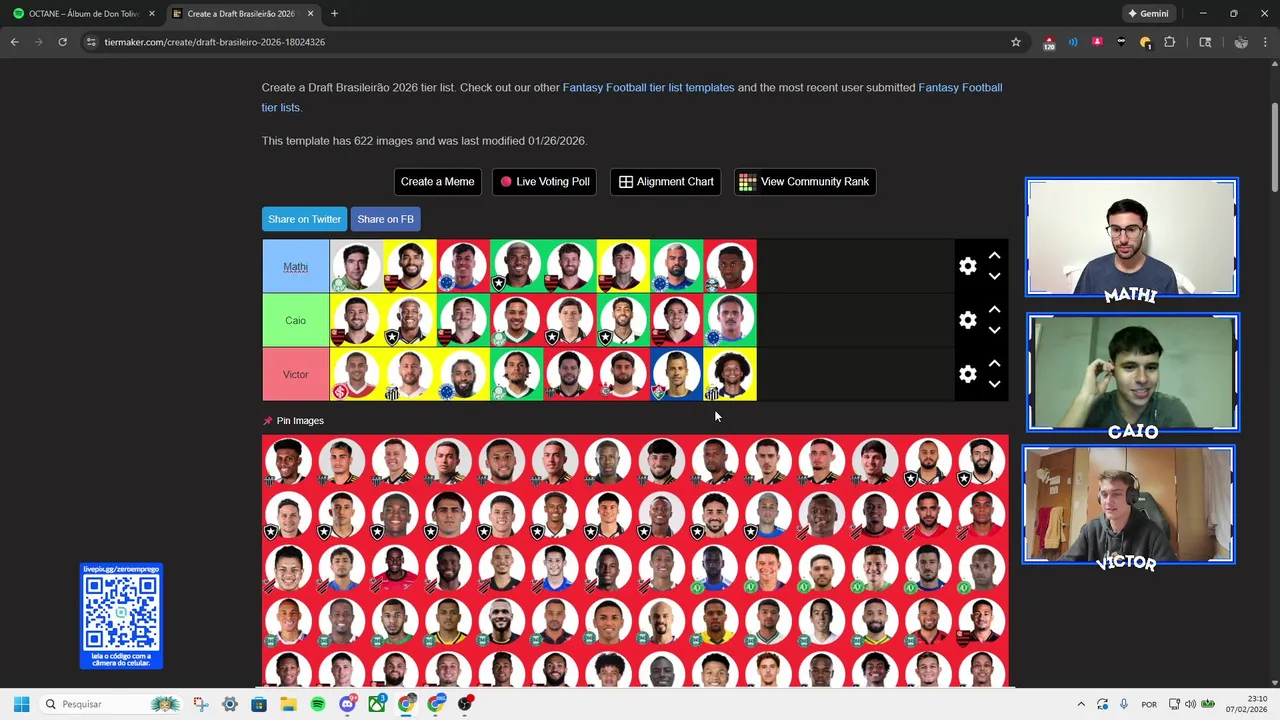Bookmark this page with star icon
This screenshot has height=720, width=1280.
click(1016, 42)
